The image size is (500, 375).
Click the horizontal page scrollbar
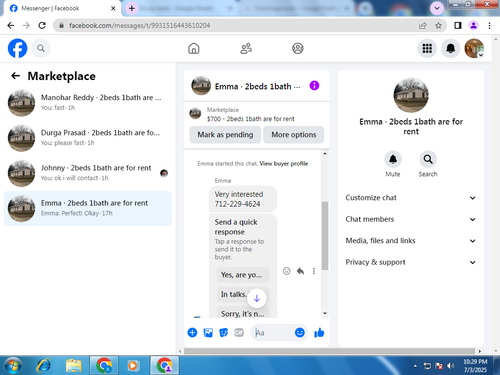[x=329, y=351]
